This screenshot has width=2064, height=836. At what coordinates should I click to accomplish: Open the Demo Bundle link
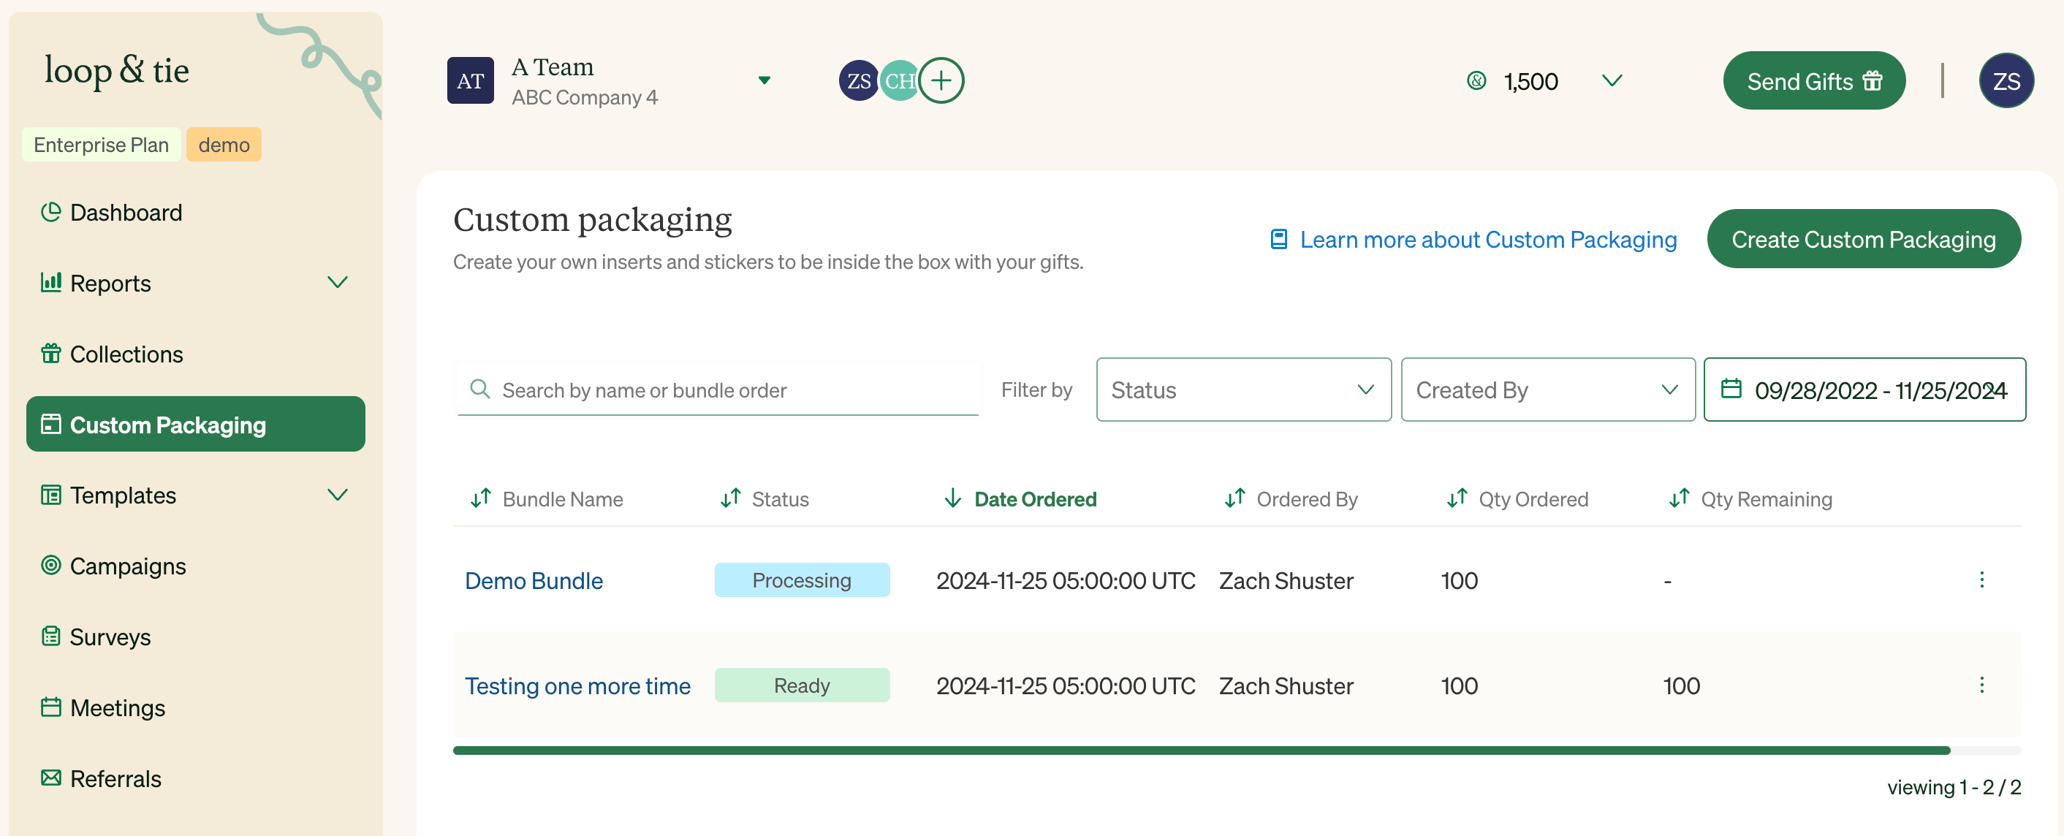pos(534,581)
